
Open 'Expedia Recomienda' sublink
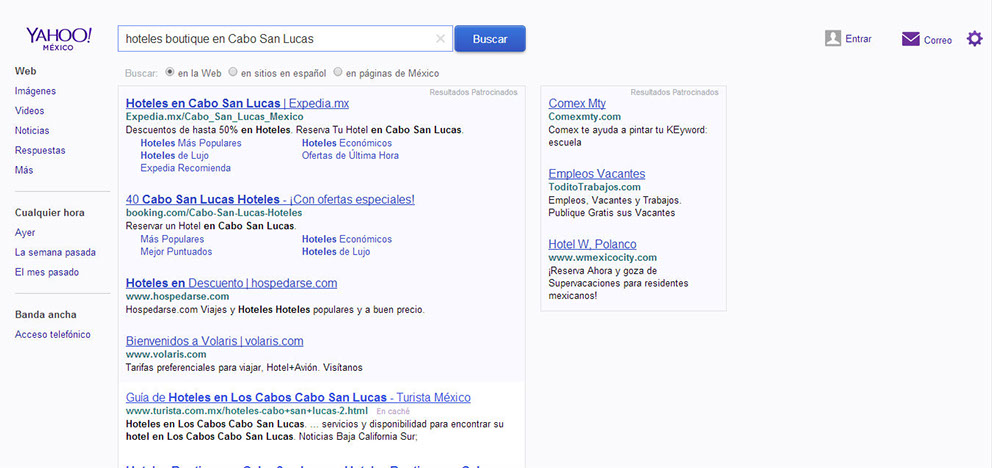click(185, 168)
